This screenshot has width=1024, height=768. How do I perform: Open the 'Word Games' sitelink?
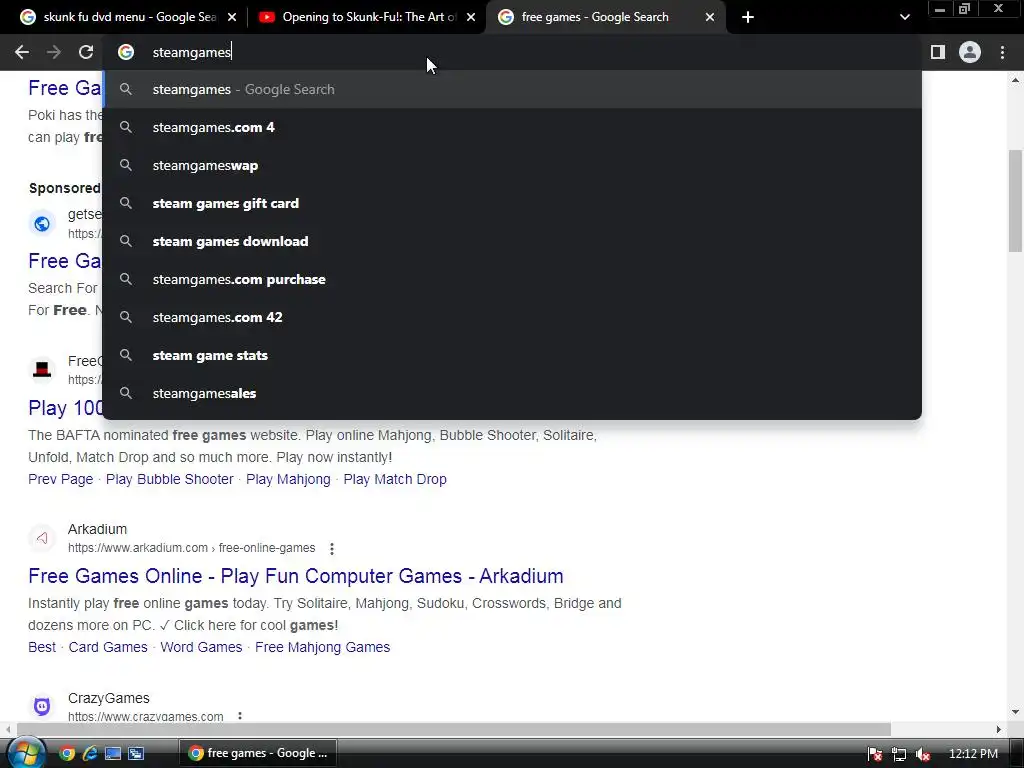201,647
